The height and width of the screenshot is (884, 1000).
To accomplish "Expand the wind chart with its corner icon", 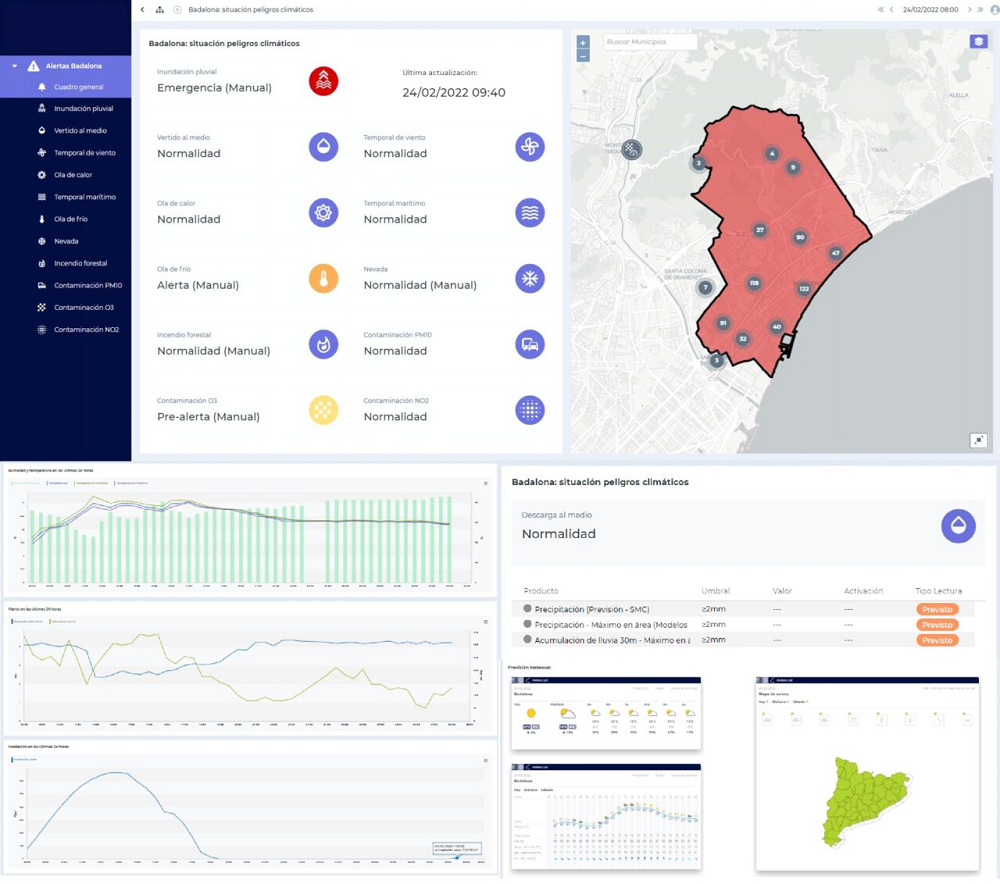I will [486, 622].
